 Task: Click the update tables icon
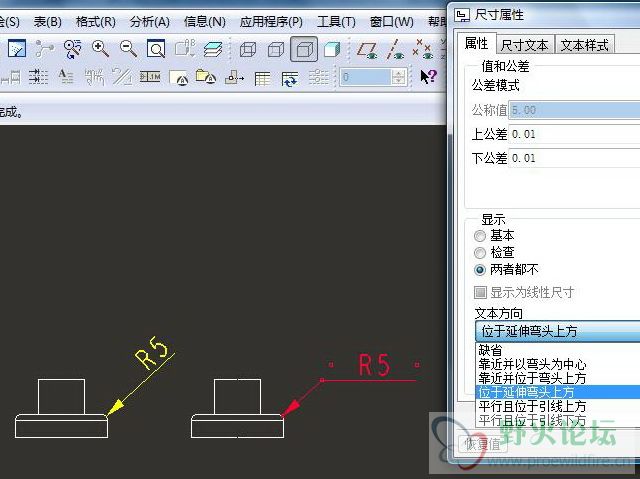point(290,78)
